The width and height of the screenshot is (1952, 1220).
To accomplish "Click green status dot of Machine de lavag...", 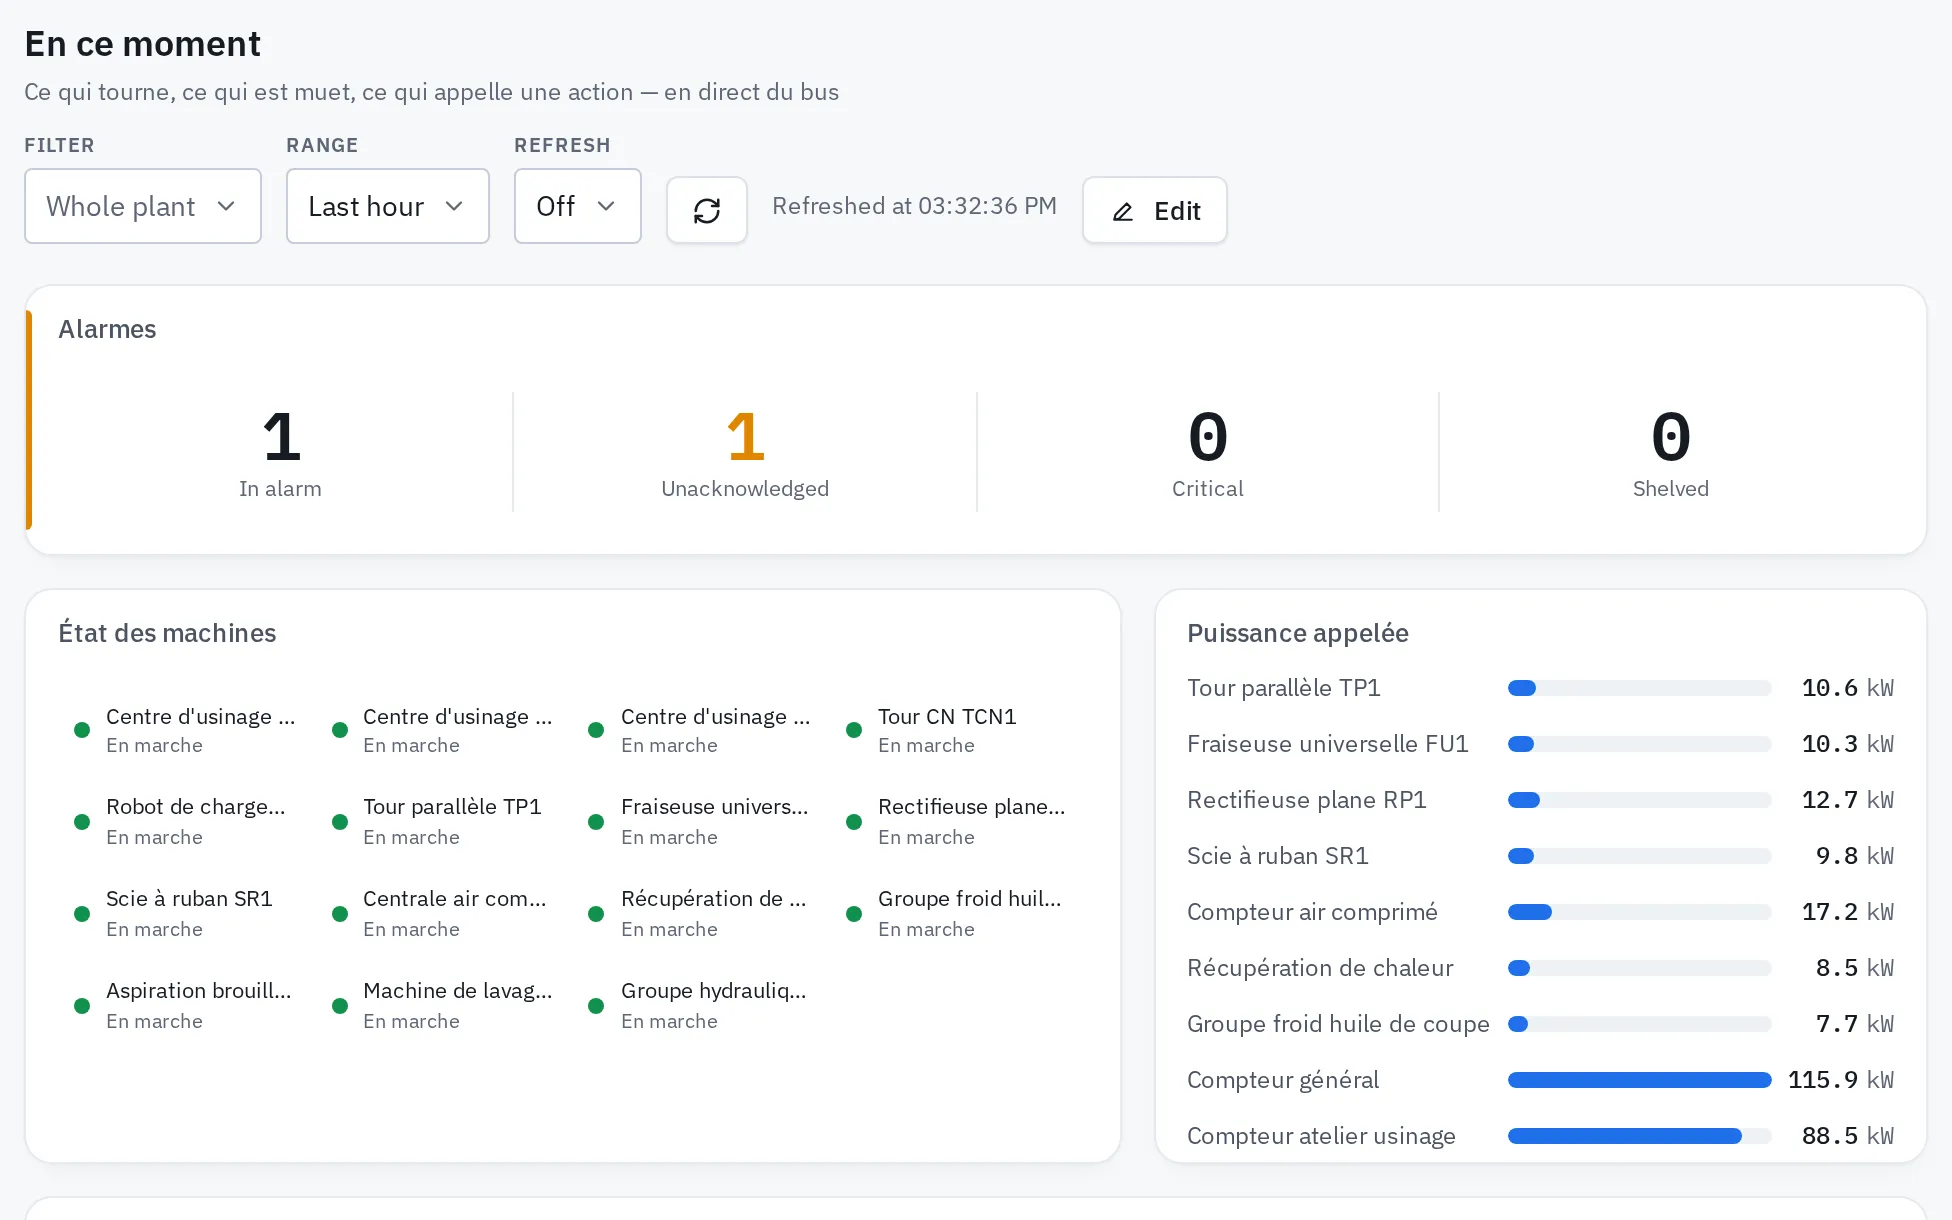I will tap(340, 1006).
